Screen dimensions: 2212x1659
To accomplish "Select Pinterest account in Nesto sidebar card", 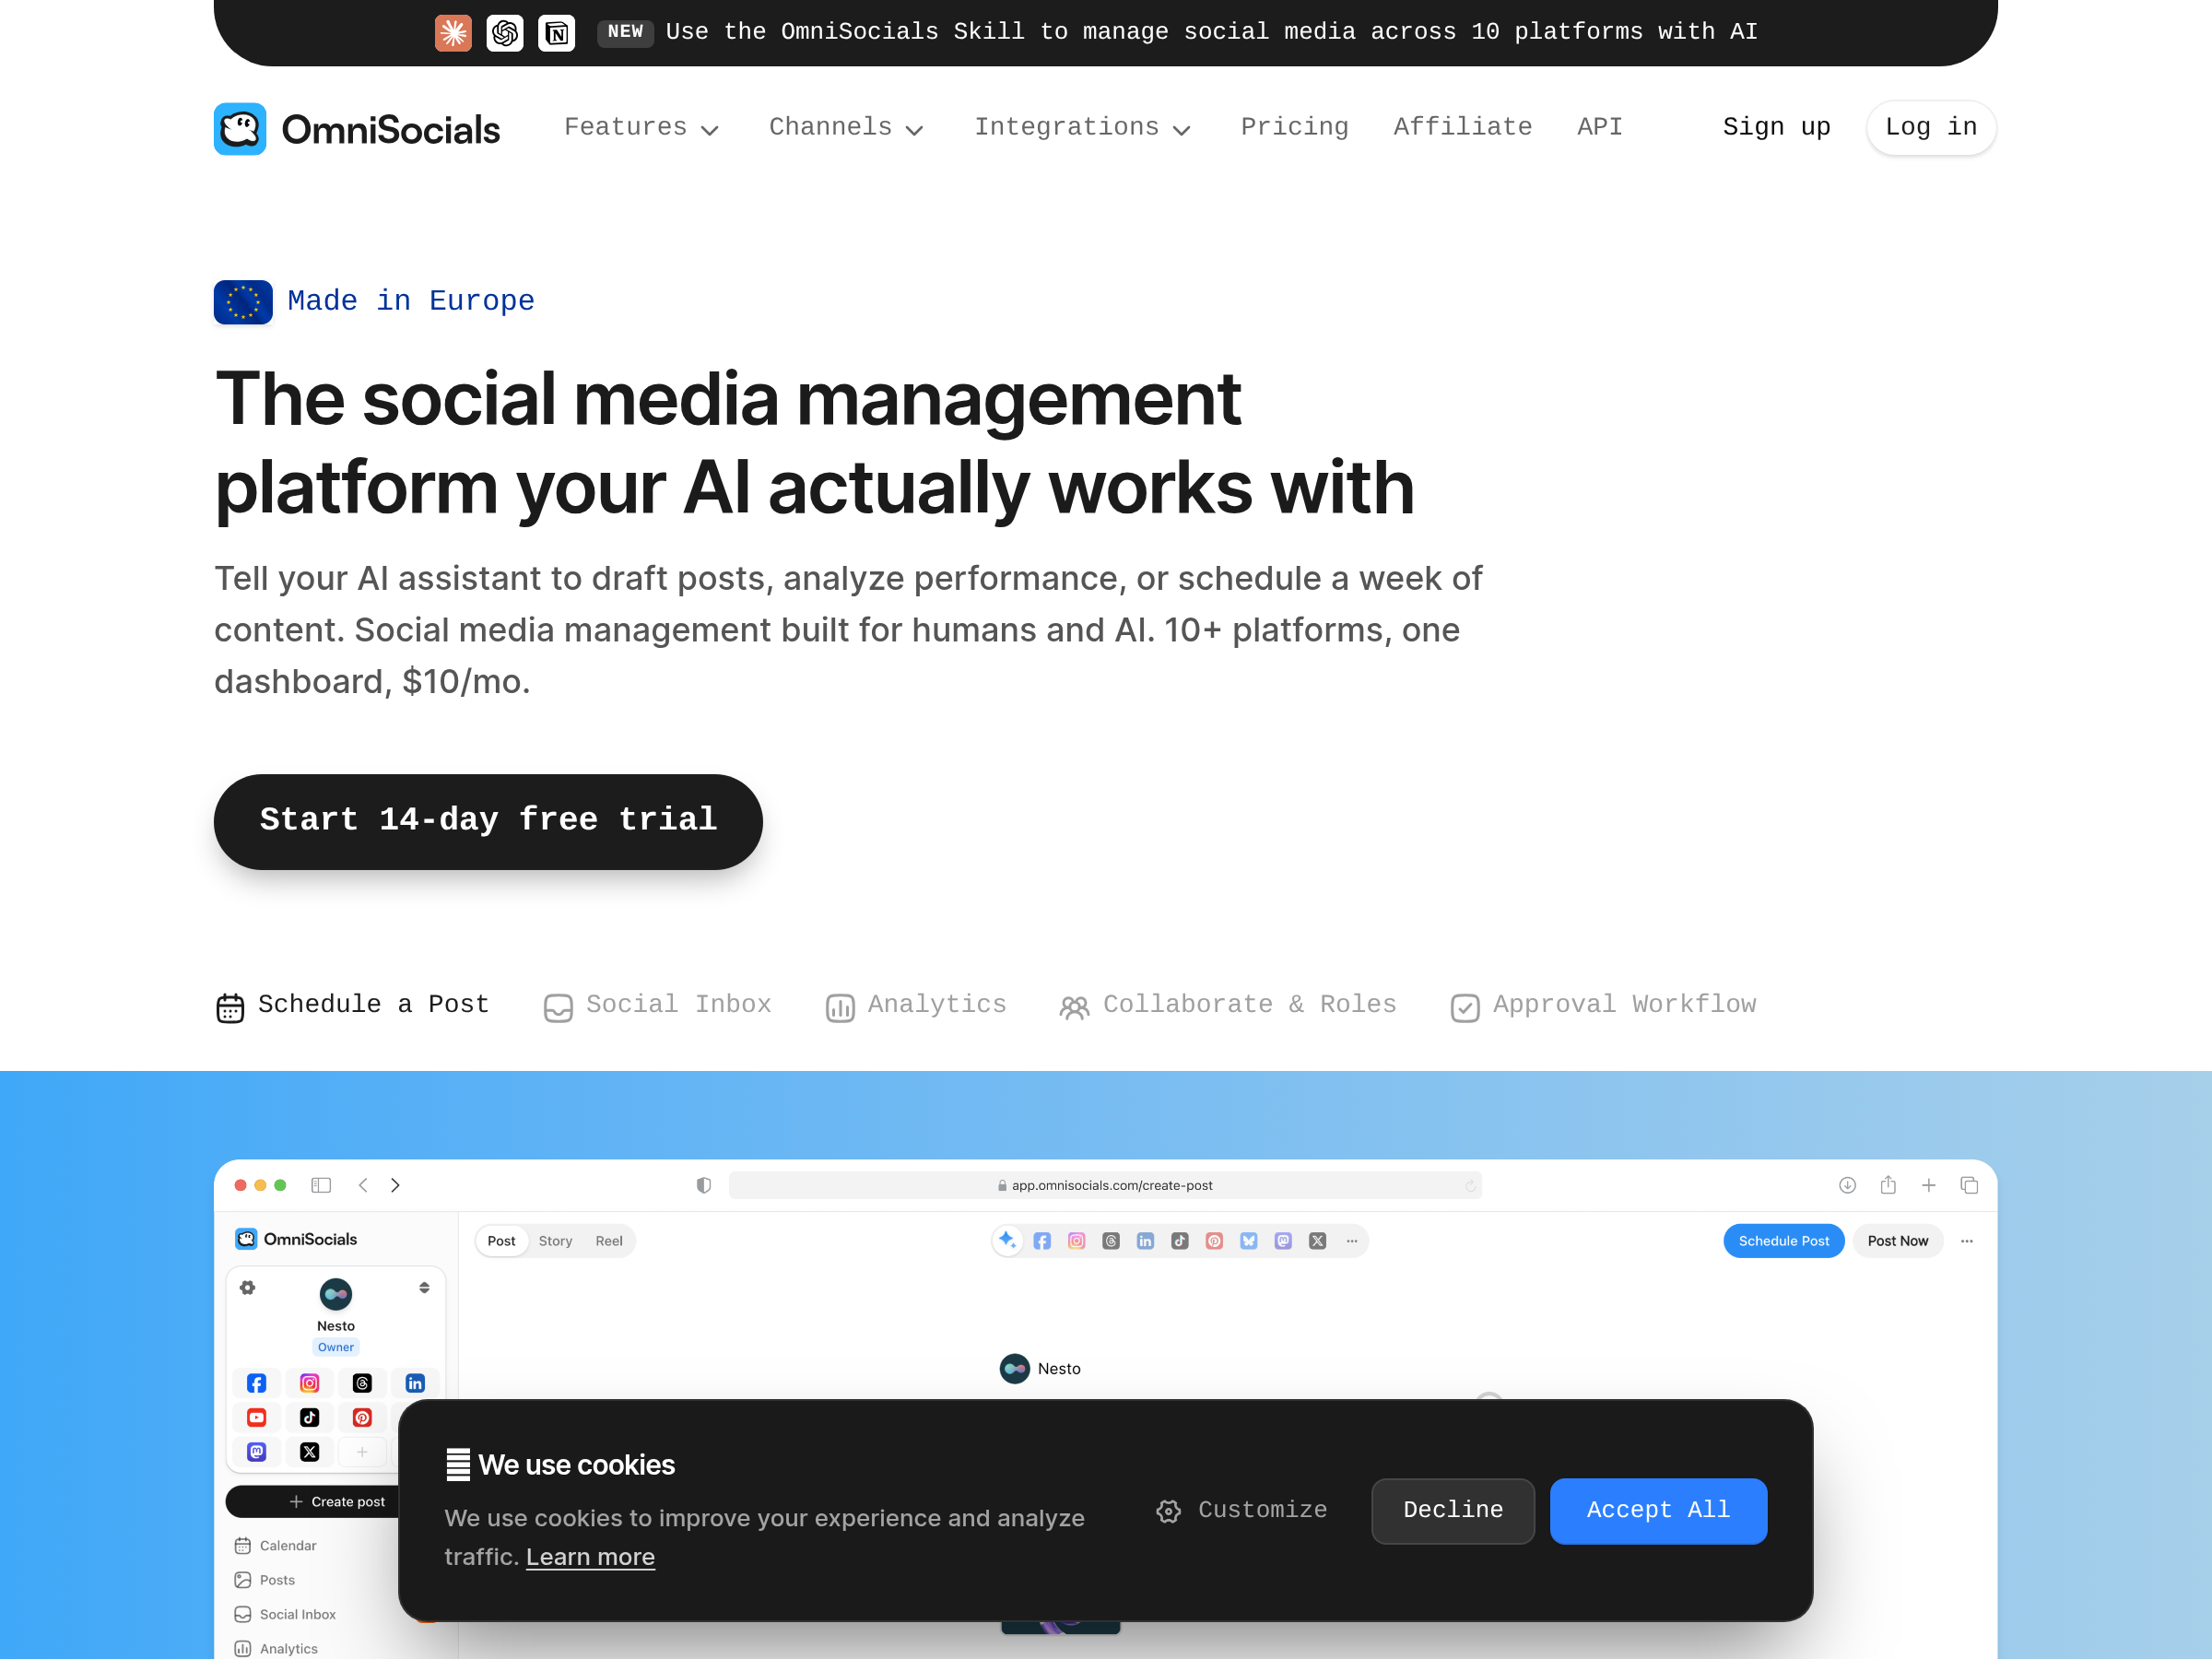I will coord(362,1417).
